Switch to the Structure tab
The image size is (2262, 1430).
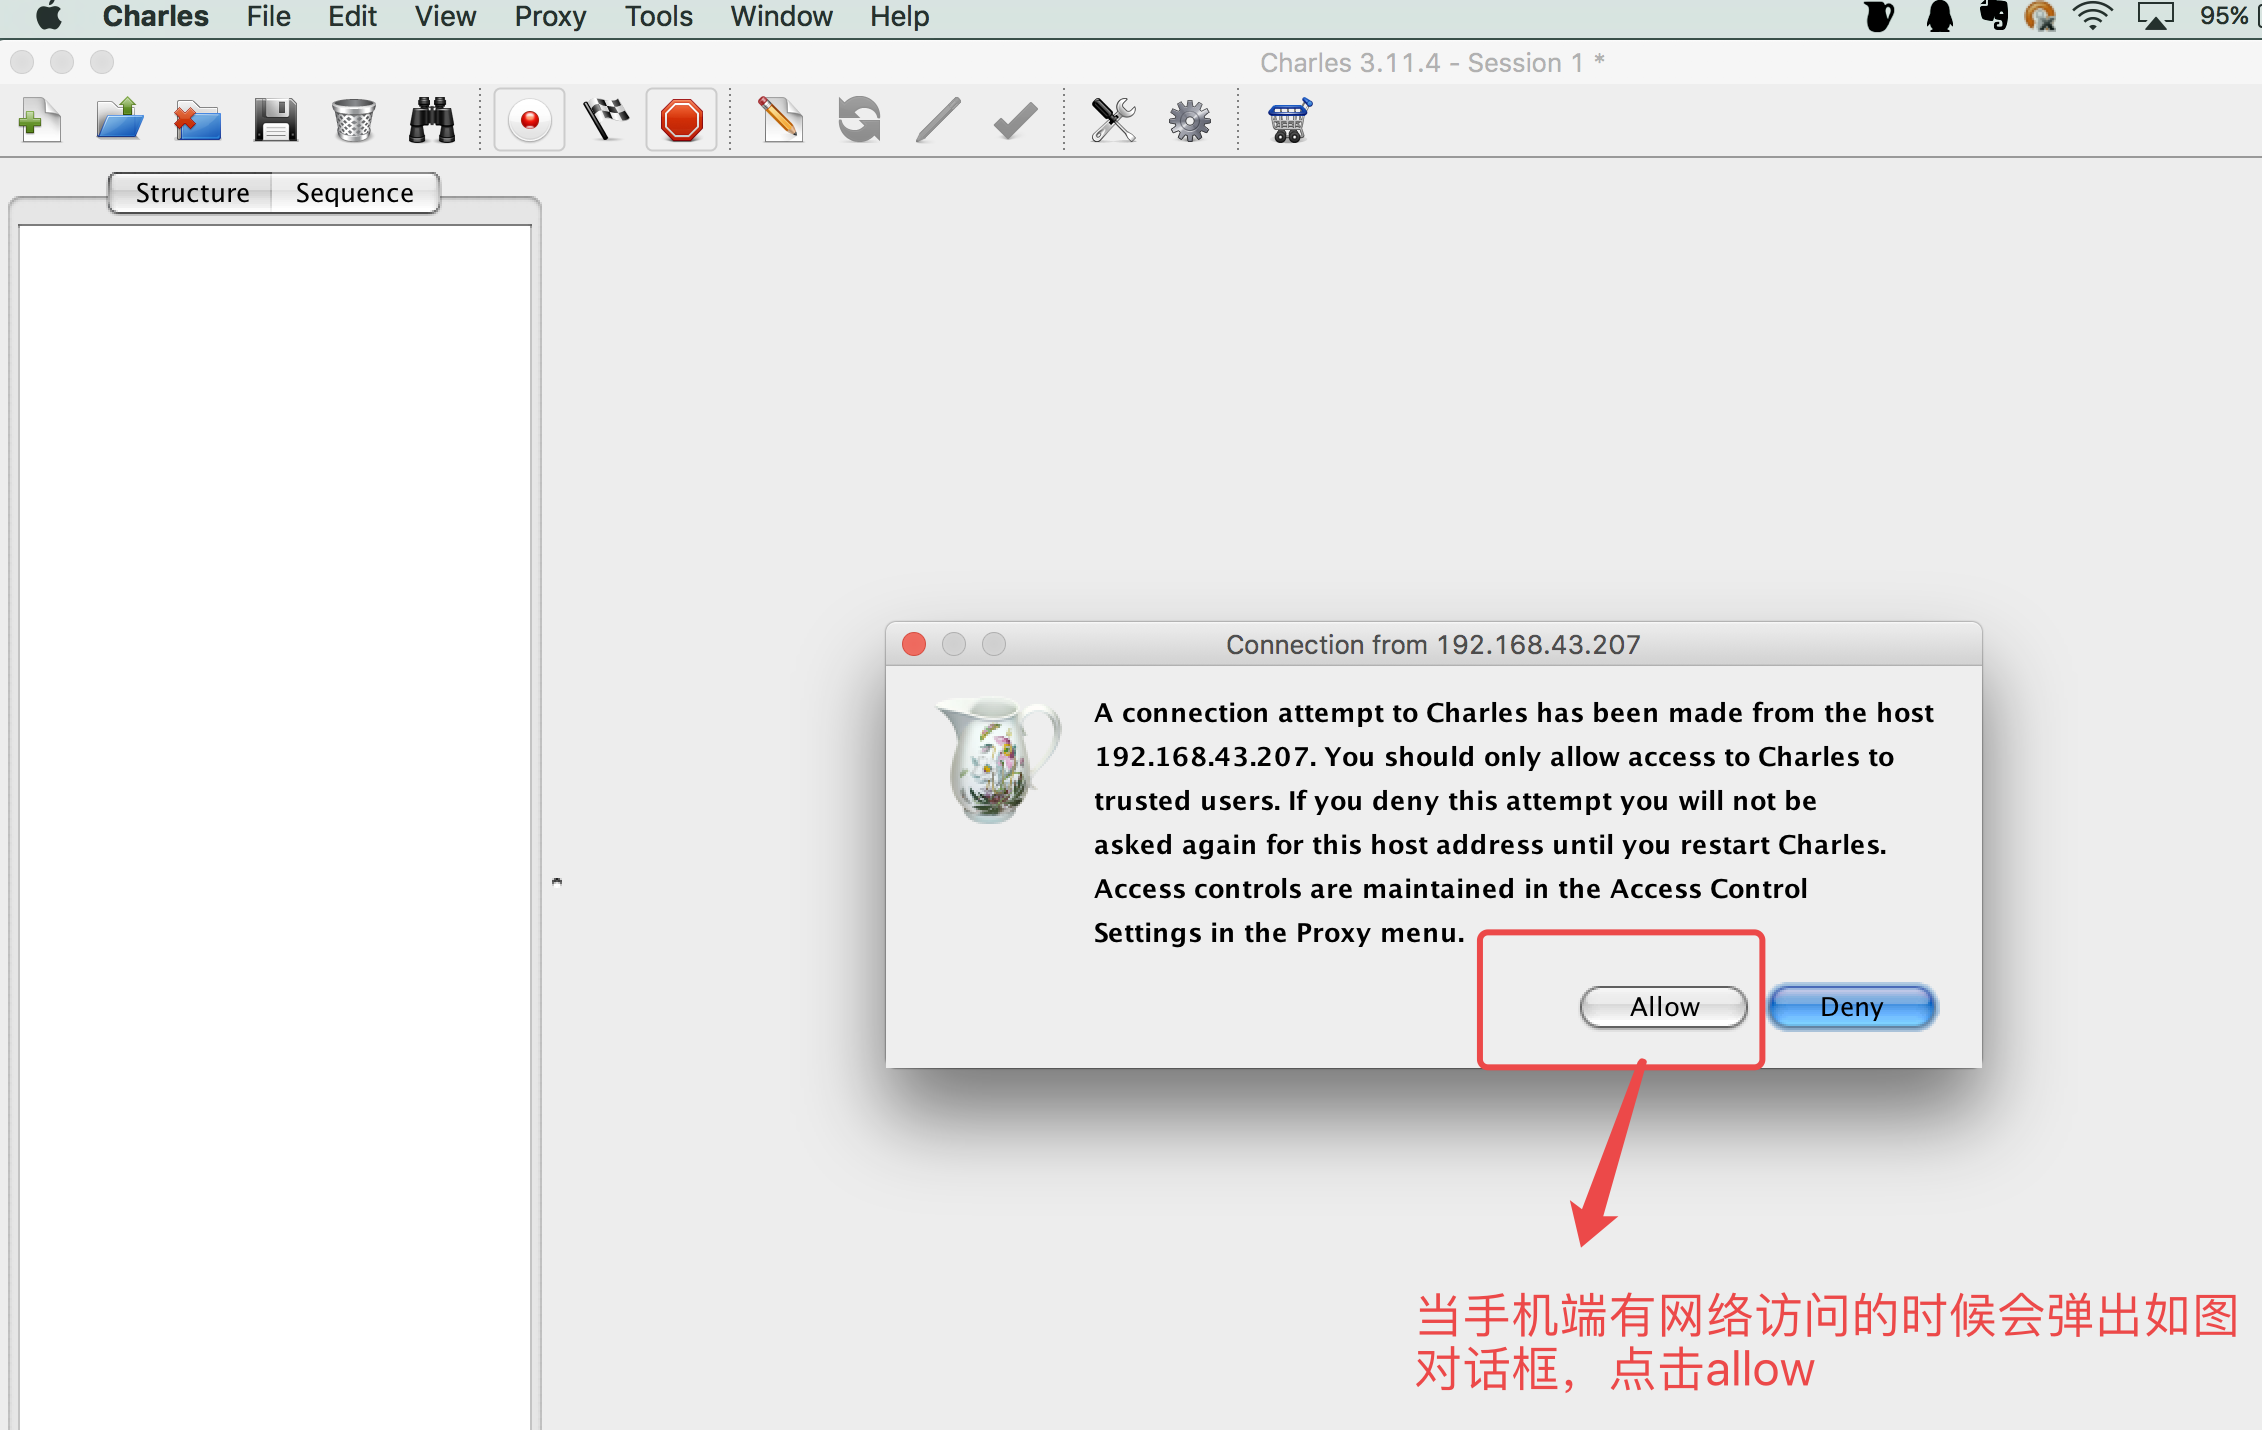point(192,193)
